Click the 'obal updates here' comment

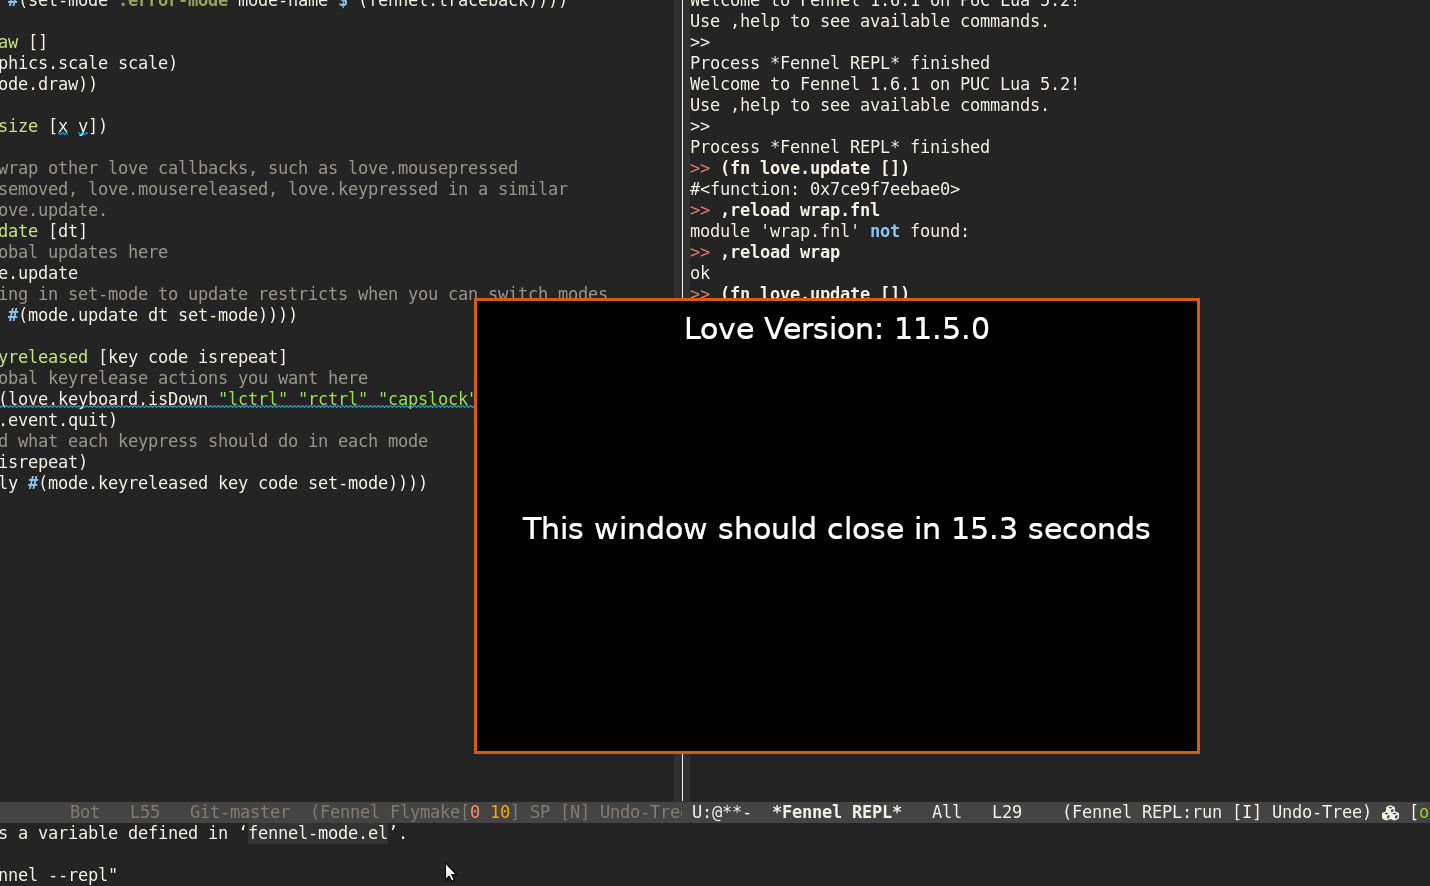click(x=84, y=252)
